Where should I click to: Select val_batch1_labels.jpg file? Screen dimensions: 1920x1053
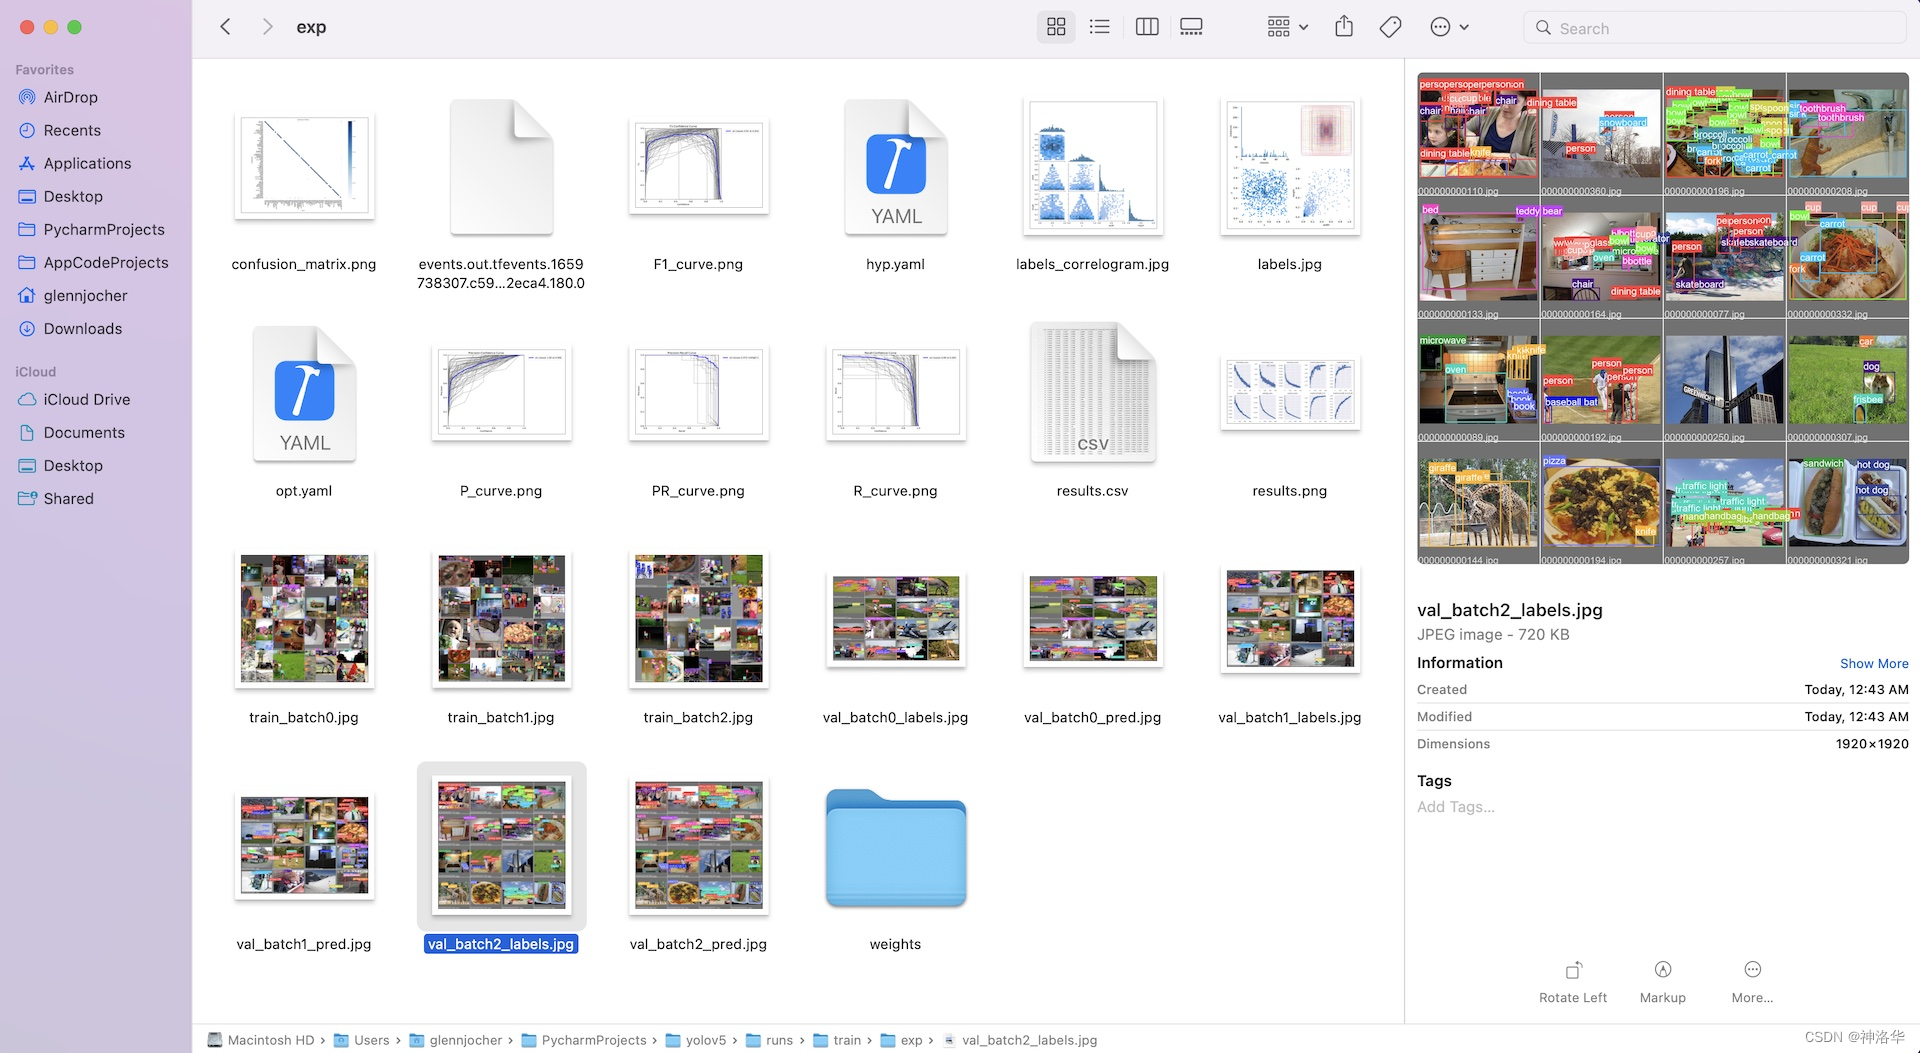point(1290,620)
